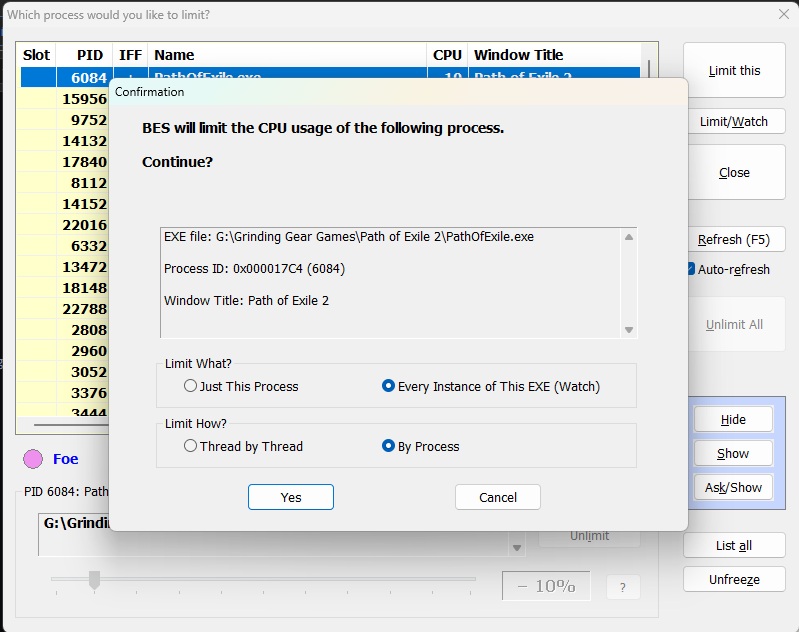Select the process row with PID 6332
799x632 pixels.
click(x=64, y=246)
